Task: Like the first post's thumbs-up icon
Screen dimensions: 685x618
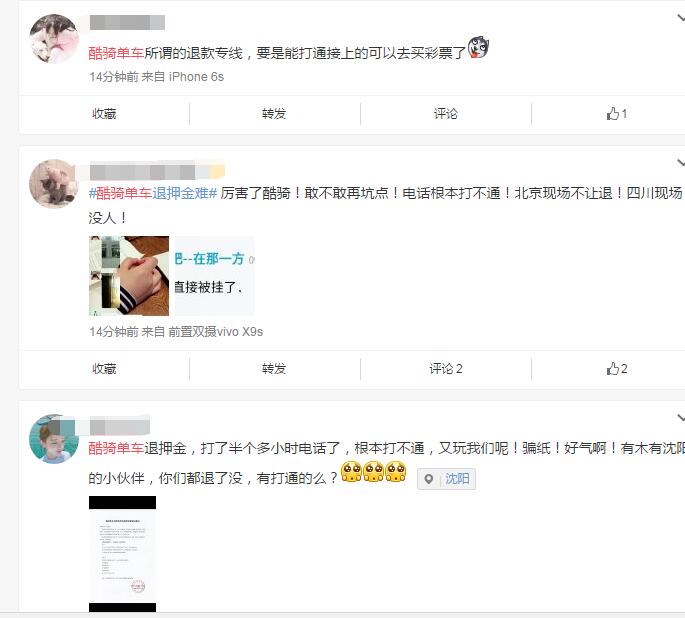Action: [x=612, y=114]
